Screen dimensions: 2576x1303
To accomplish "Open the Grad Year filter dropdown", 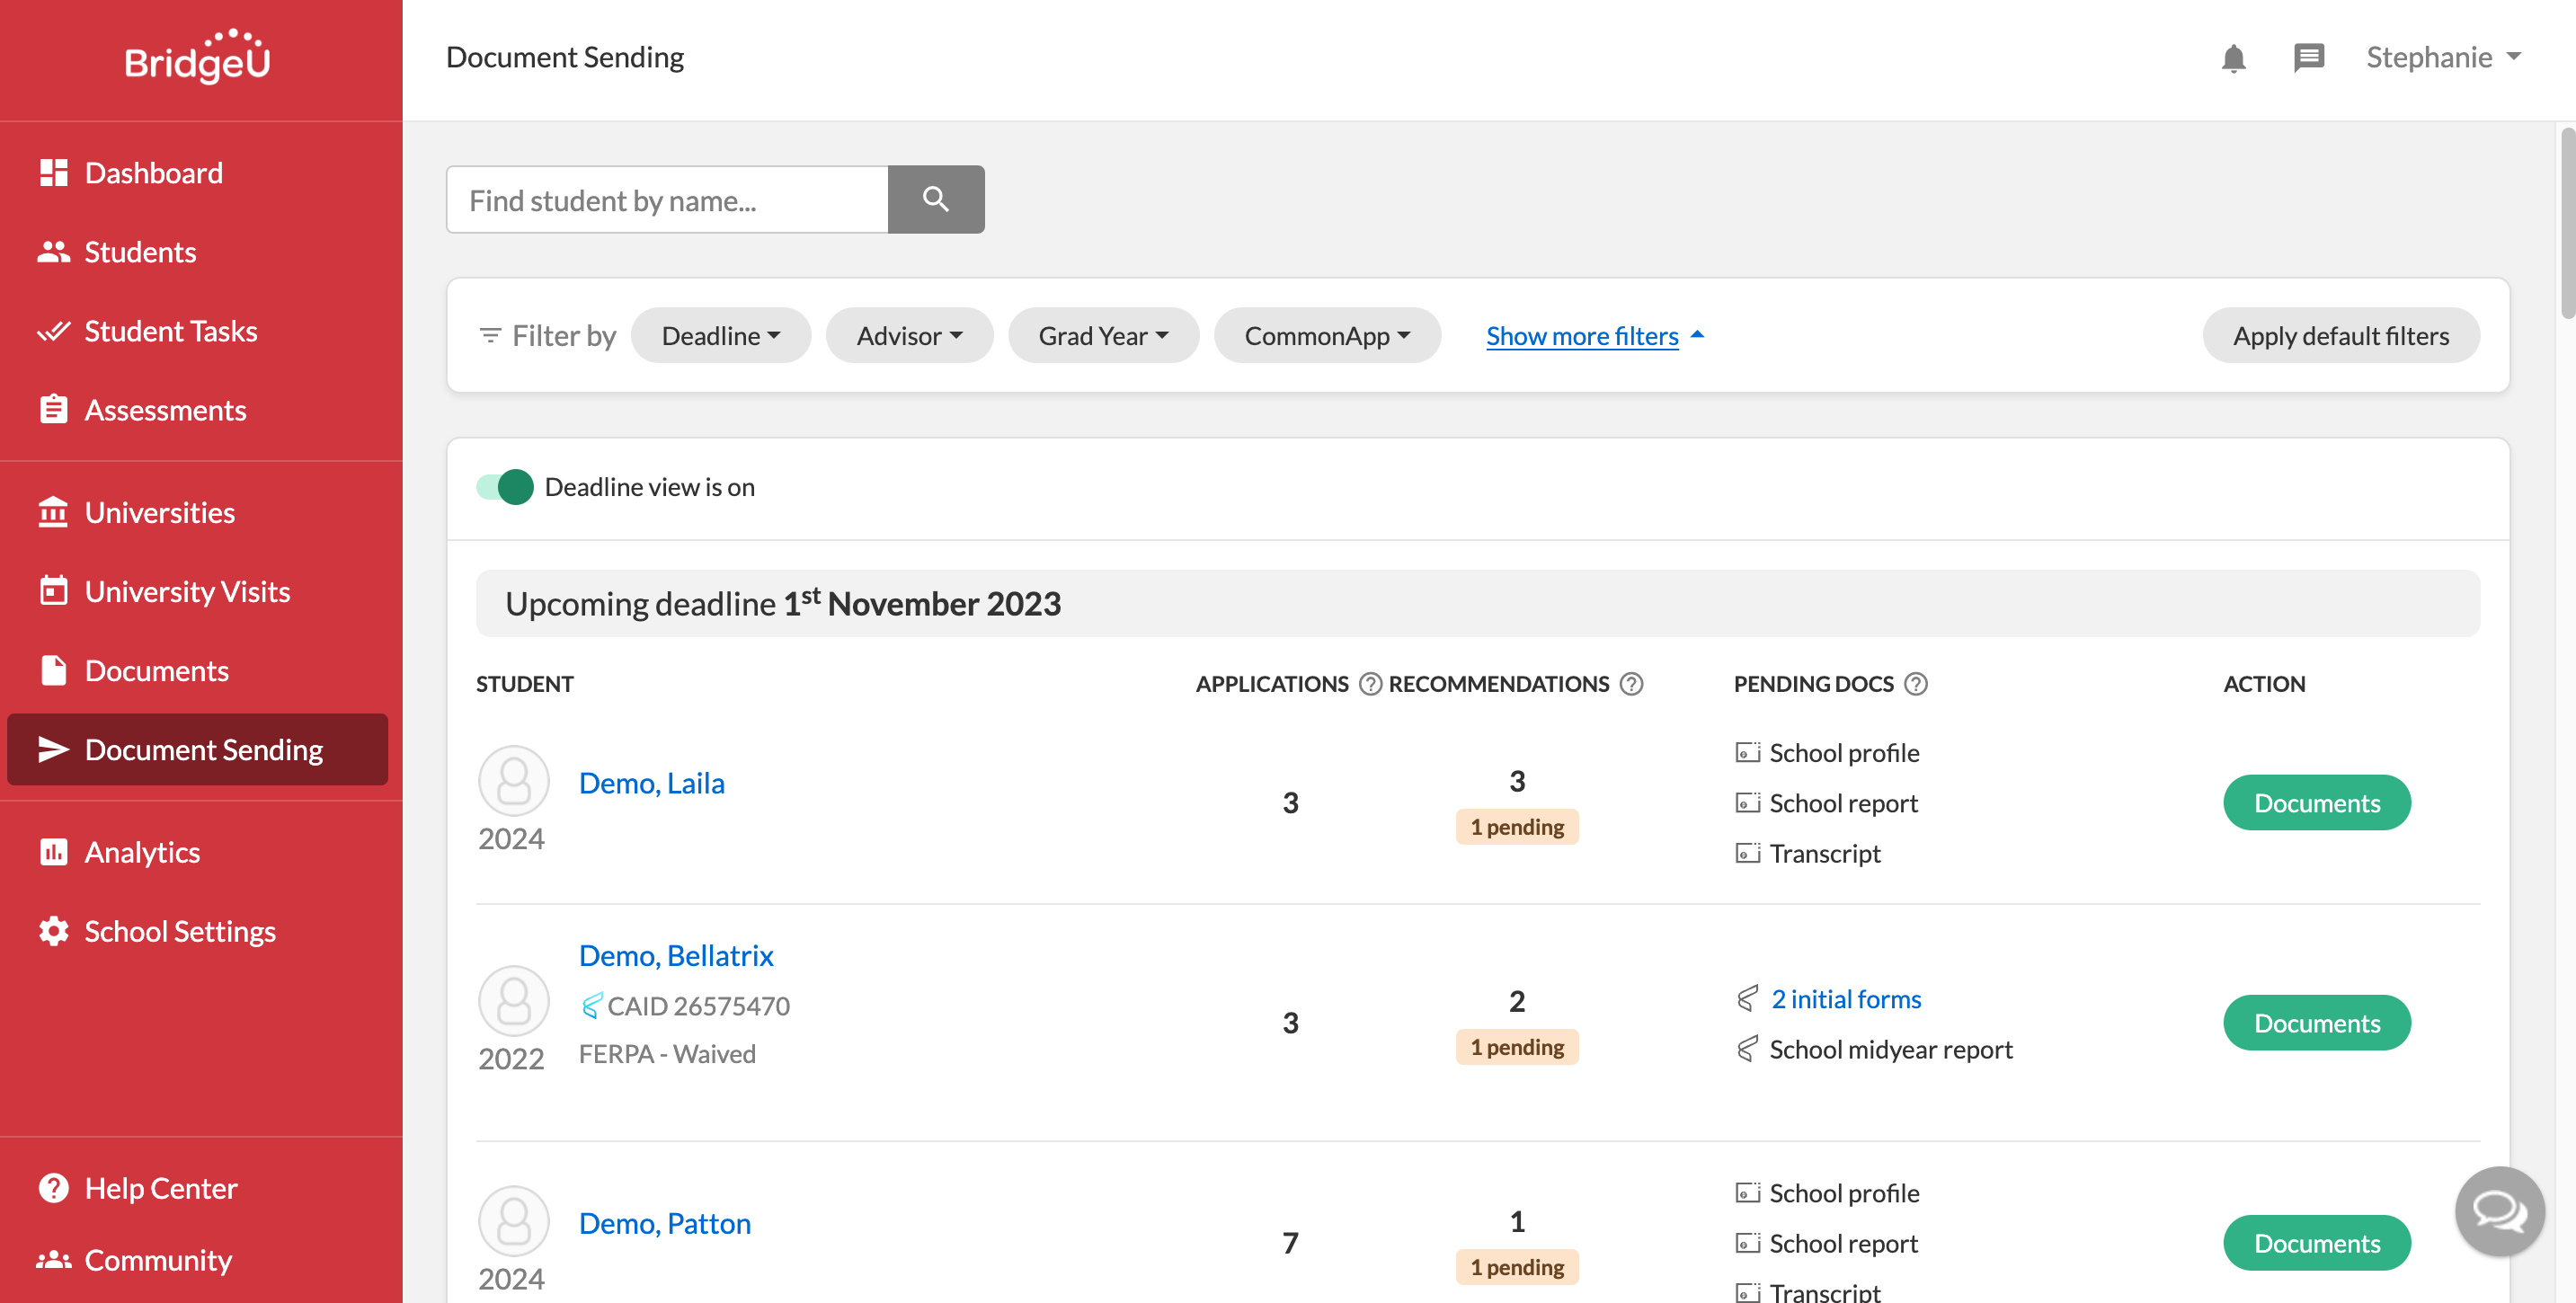I will tap(1103, 336).
